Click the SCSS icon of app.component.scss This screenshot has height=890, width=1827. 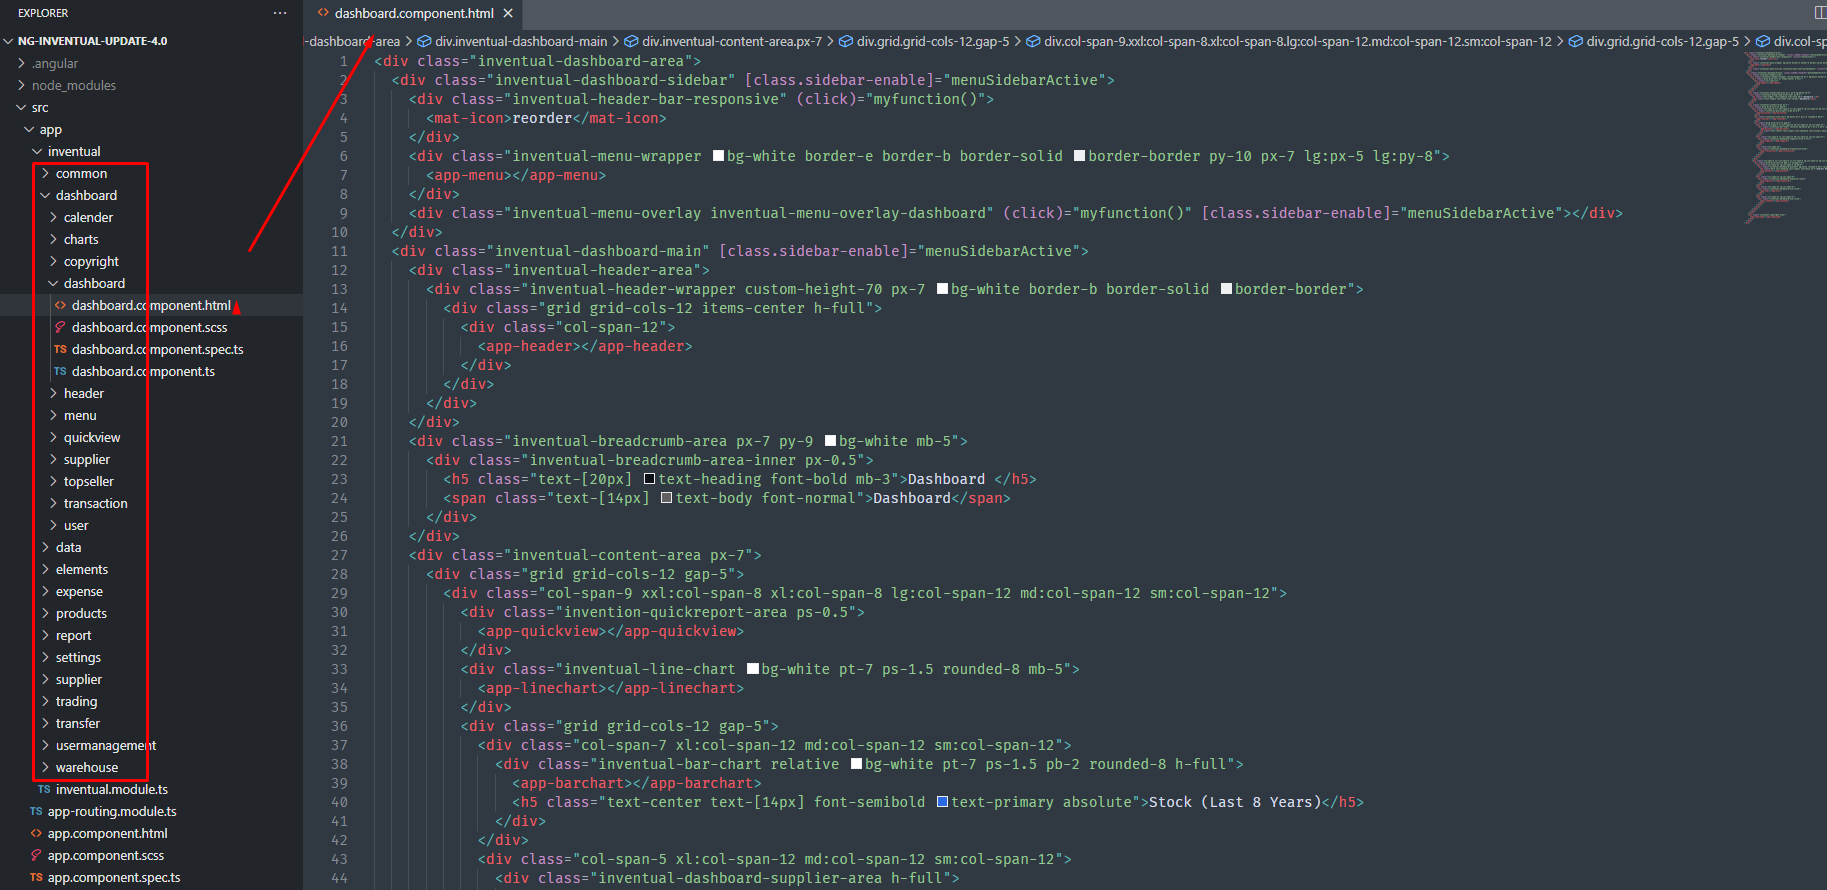(x=36, y=855)
